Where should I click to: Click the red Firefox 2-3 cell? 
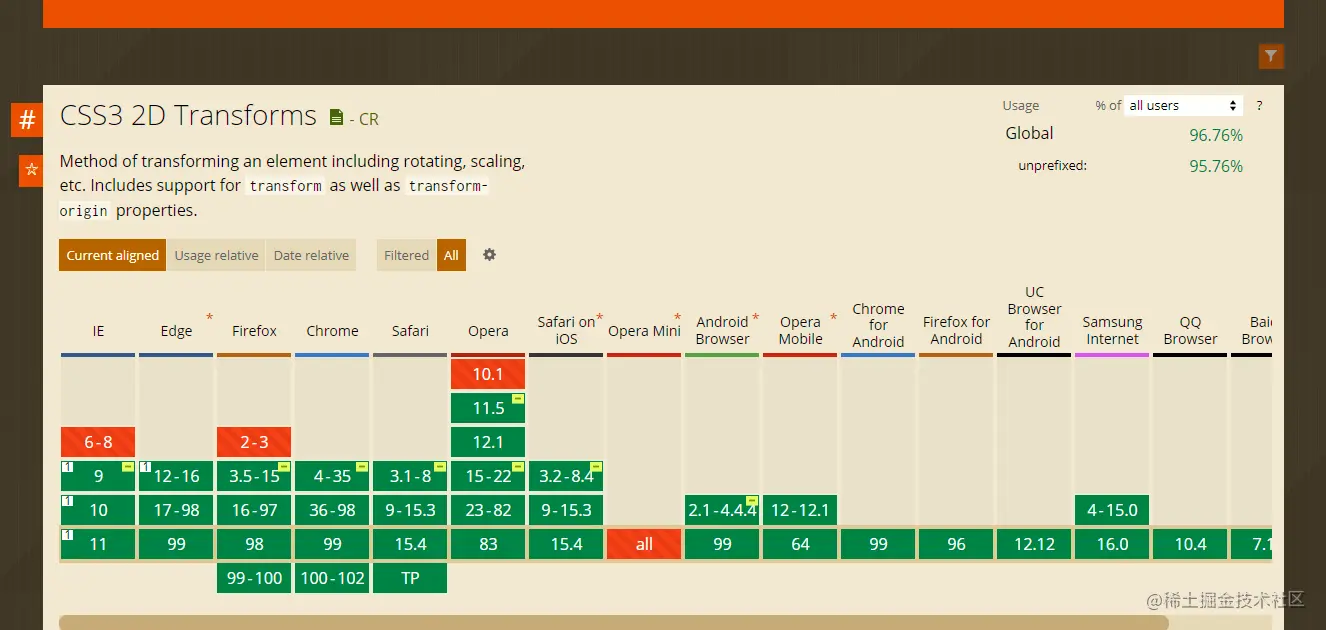click(x=254, y=442)
